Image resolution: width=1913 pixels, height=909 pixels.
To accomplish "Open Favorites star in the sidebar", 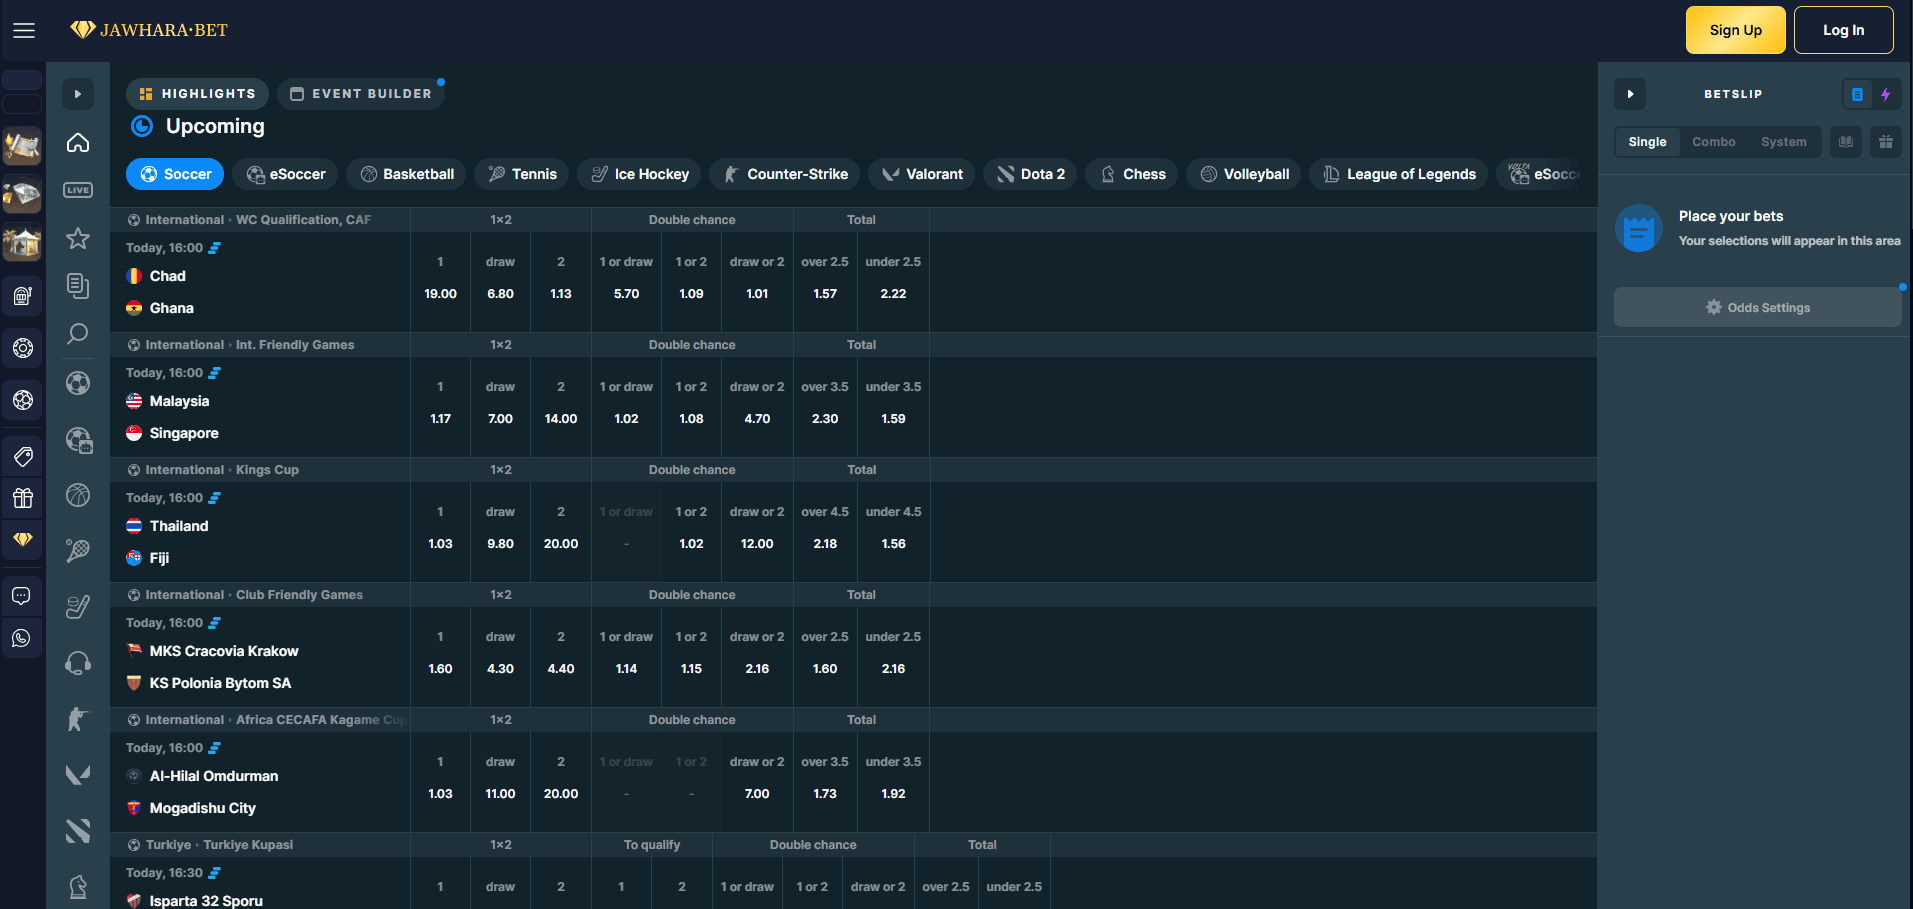I will coord(78,238).
